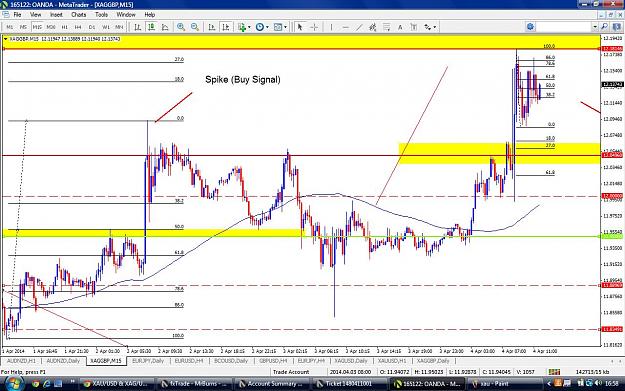Click the globe icon near search box
This screenshot has width=625, height=391.
pyautogui.click(x=531, y=27)
